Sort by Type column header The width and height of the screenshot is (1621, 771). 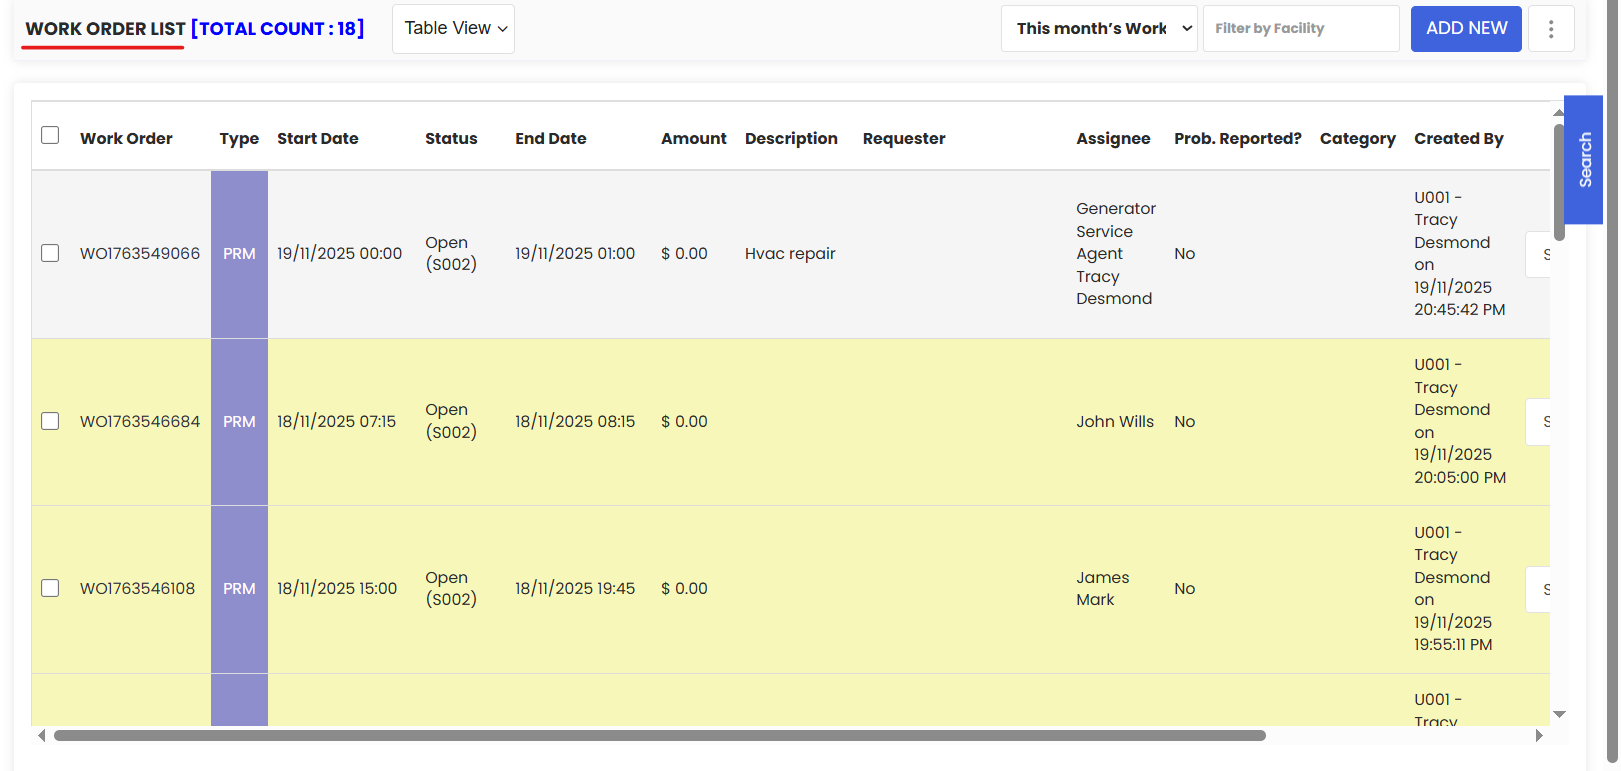239,138
